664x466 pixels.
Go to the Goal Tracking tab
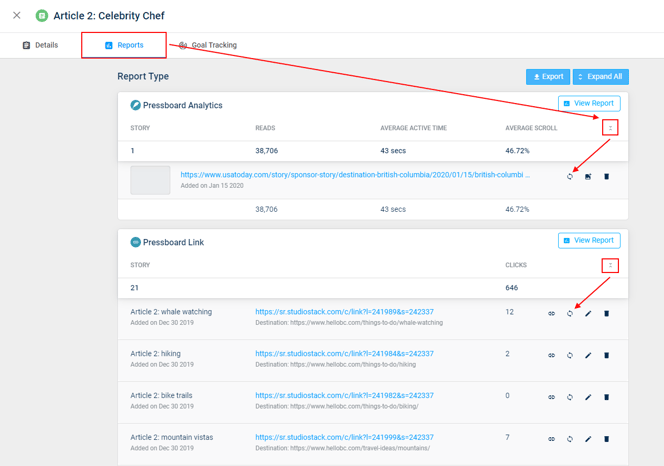(x=208, y=45)
